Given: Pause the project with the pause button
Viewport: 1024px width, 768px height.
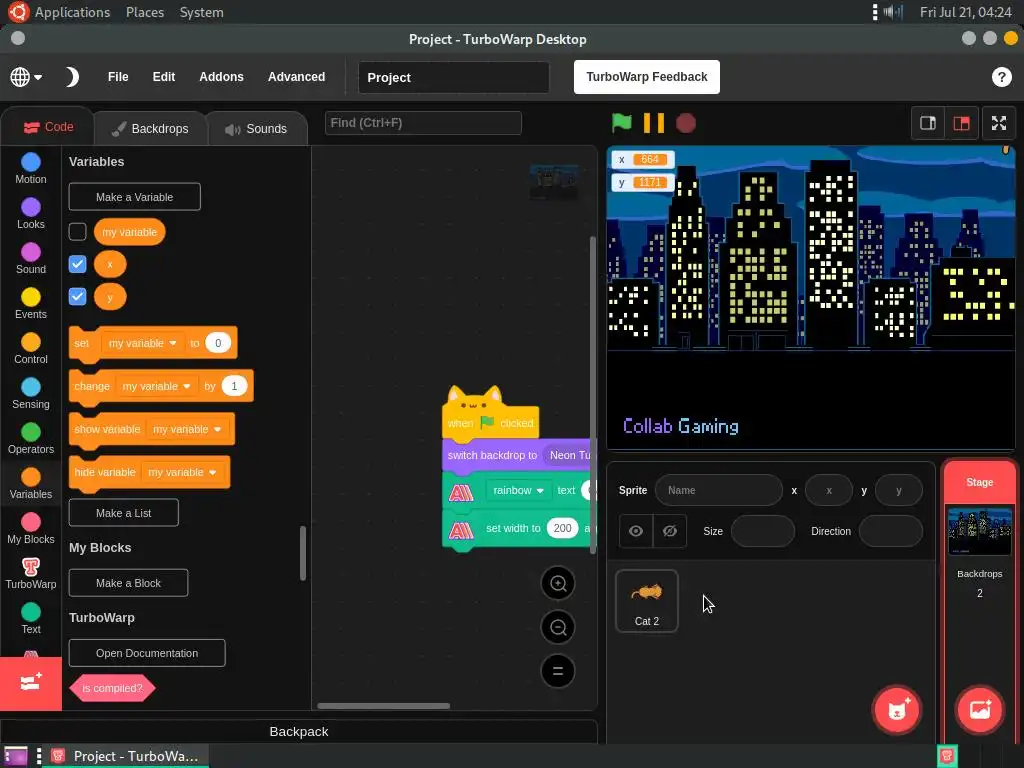Looking at the screenshot, I should pyautogui.click(x=653, y=123).
